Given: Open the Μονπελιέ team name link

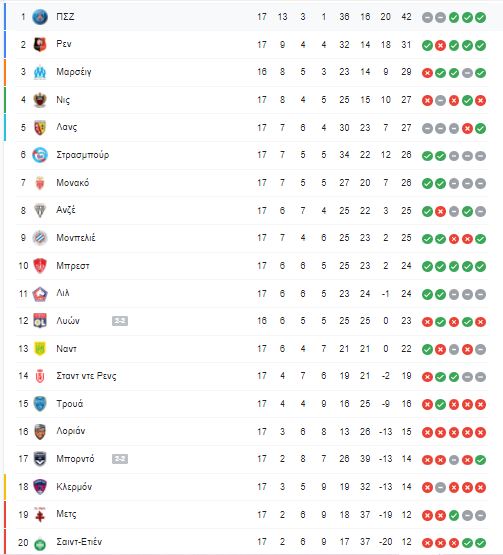Looking at the screenshot, I should [76, 238].
